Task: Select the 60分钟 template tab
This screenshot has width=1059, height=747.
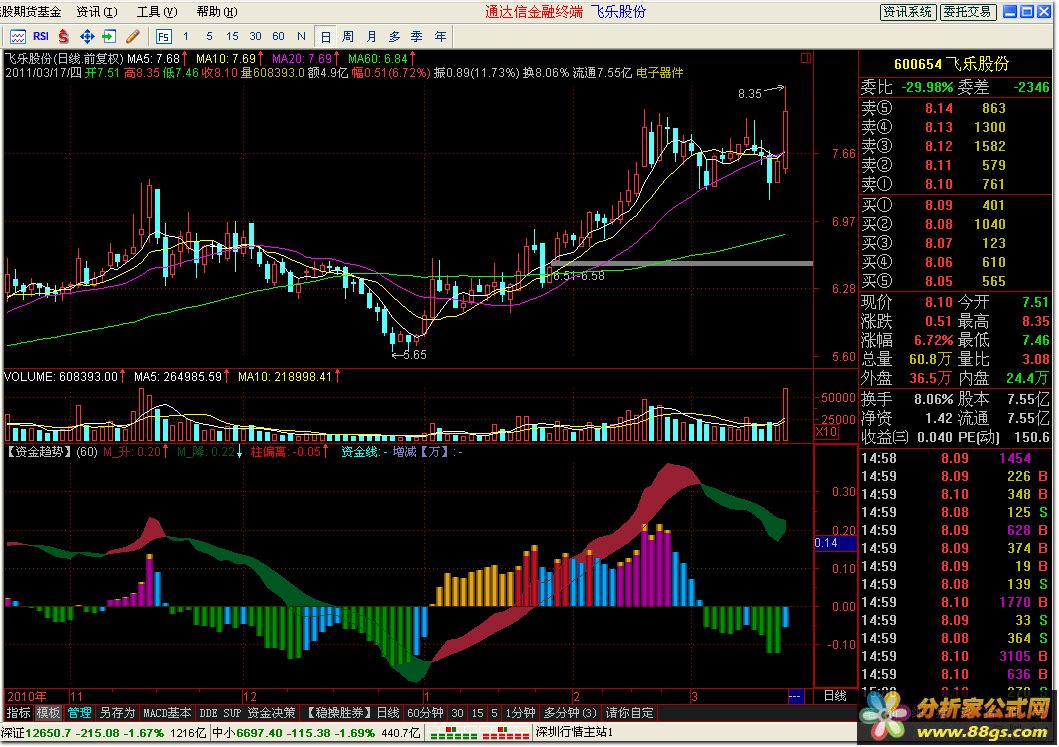Action: pyautogui.click(x=425, y=713)
